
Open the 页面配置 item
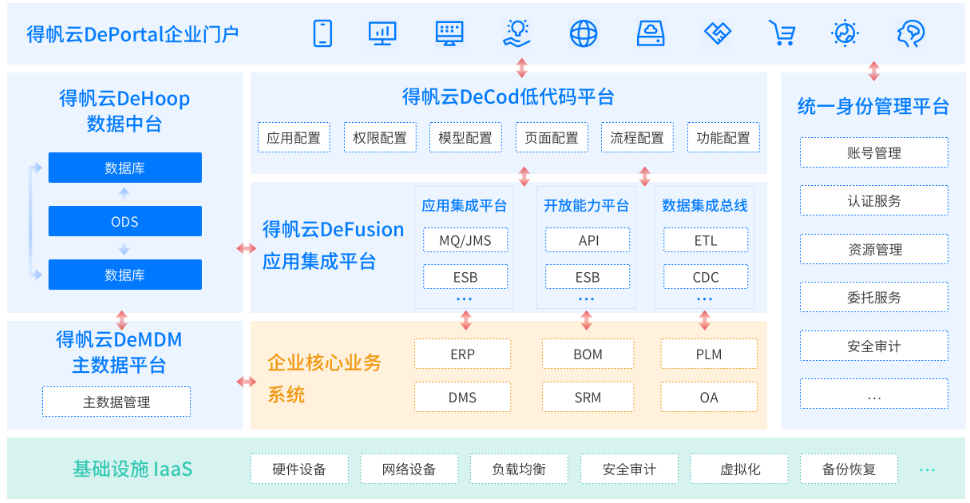pos(551,137)
